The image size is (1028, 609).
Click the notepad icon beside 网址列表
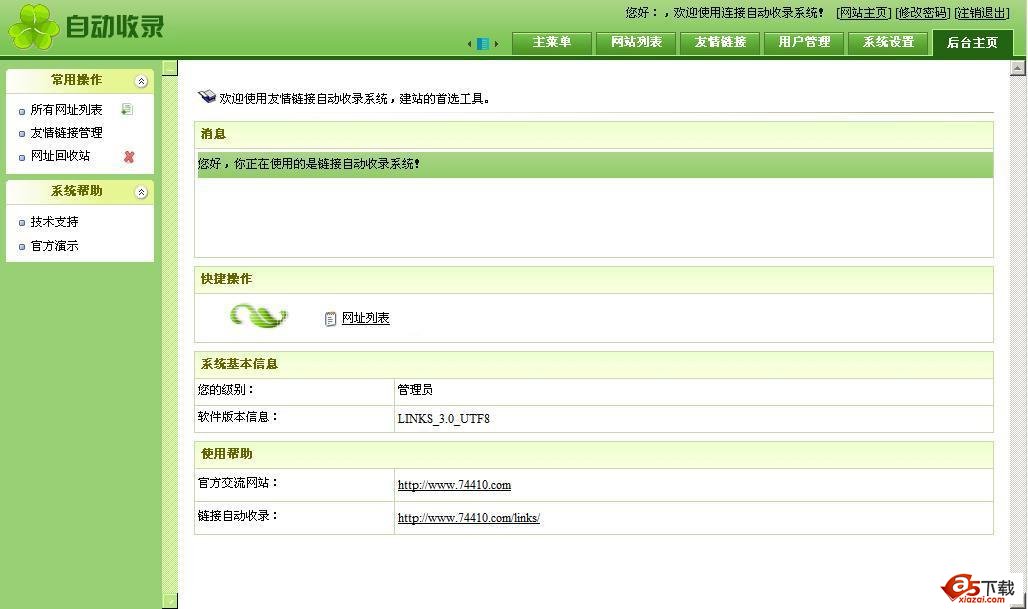click(x=330, y=319)
